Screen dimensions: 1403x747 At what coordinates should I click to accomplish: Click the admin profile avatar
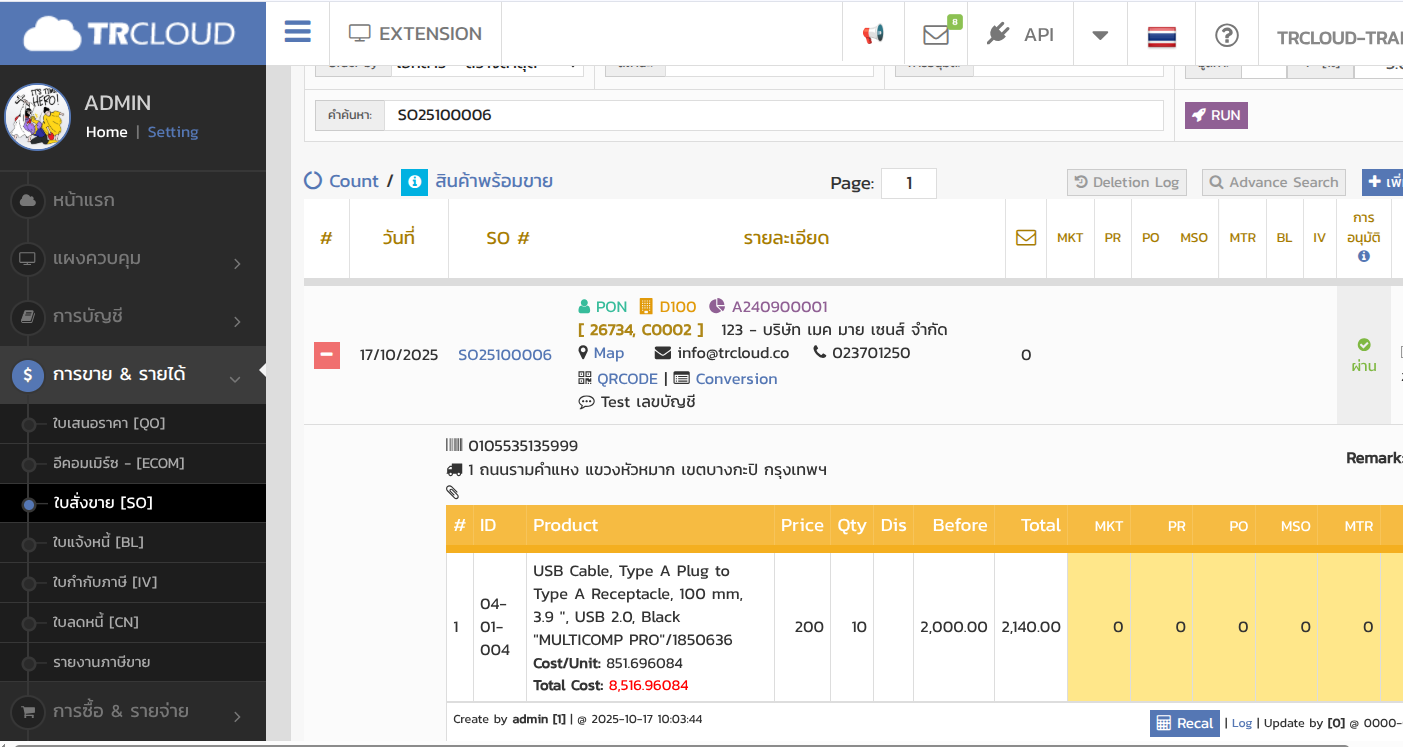pyautogui.click(x=37, y=117)
